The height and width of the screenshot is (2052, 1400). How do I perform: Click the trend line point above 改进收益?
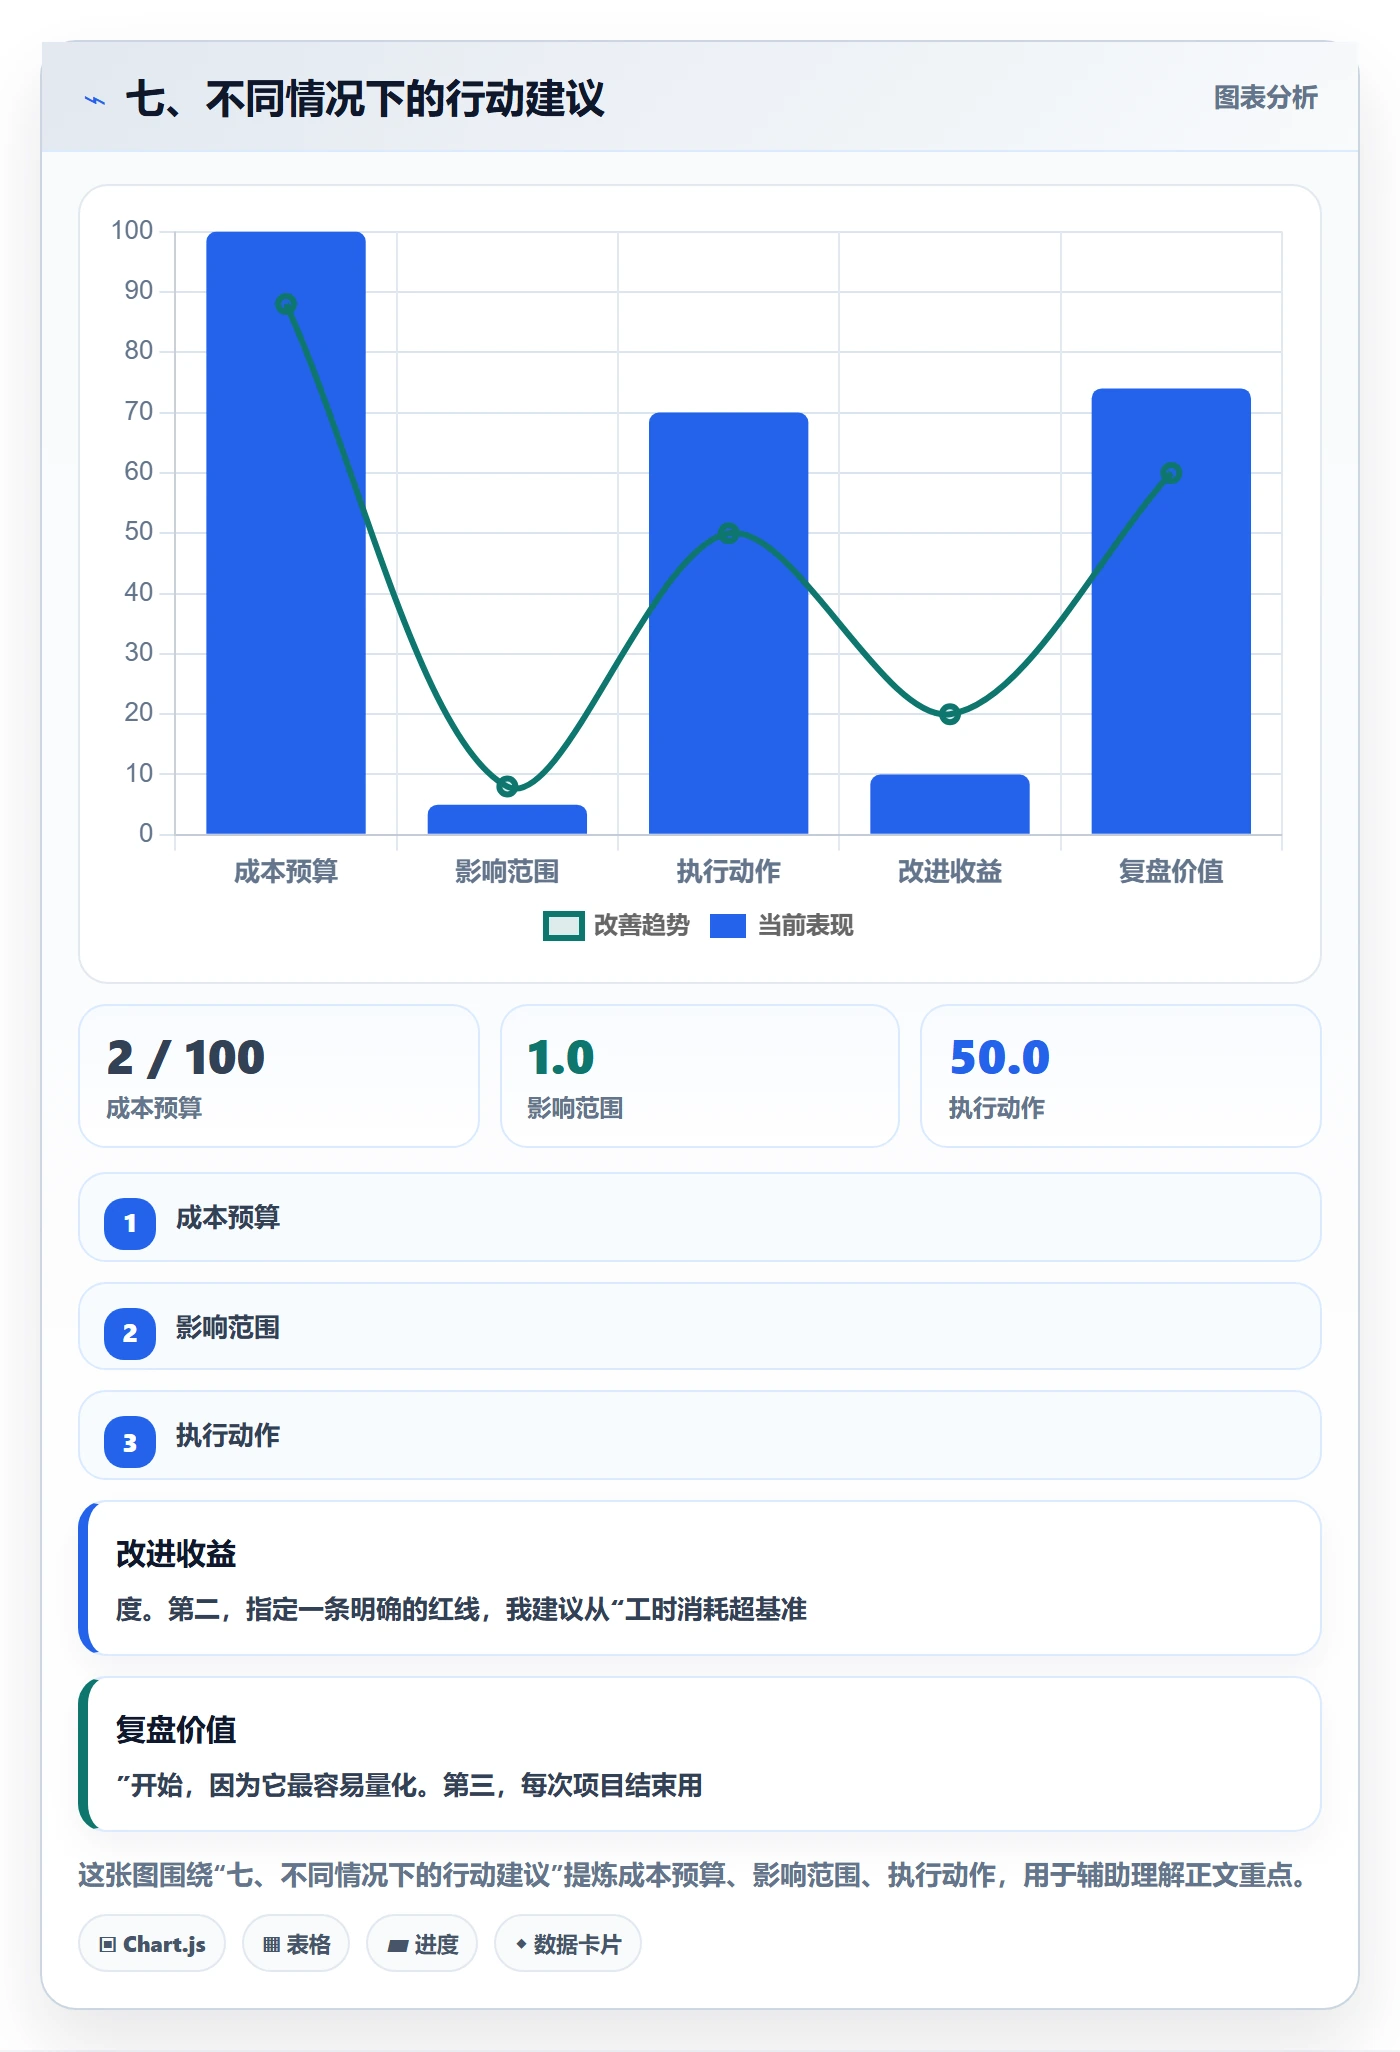click(950, 714)
